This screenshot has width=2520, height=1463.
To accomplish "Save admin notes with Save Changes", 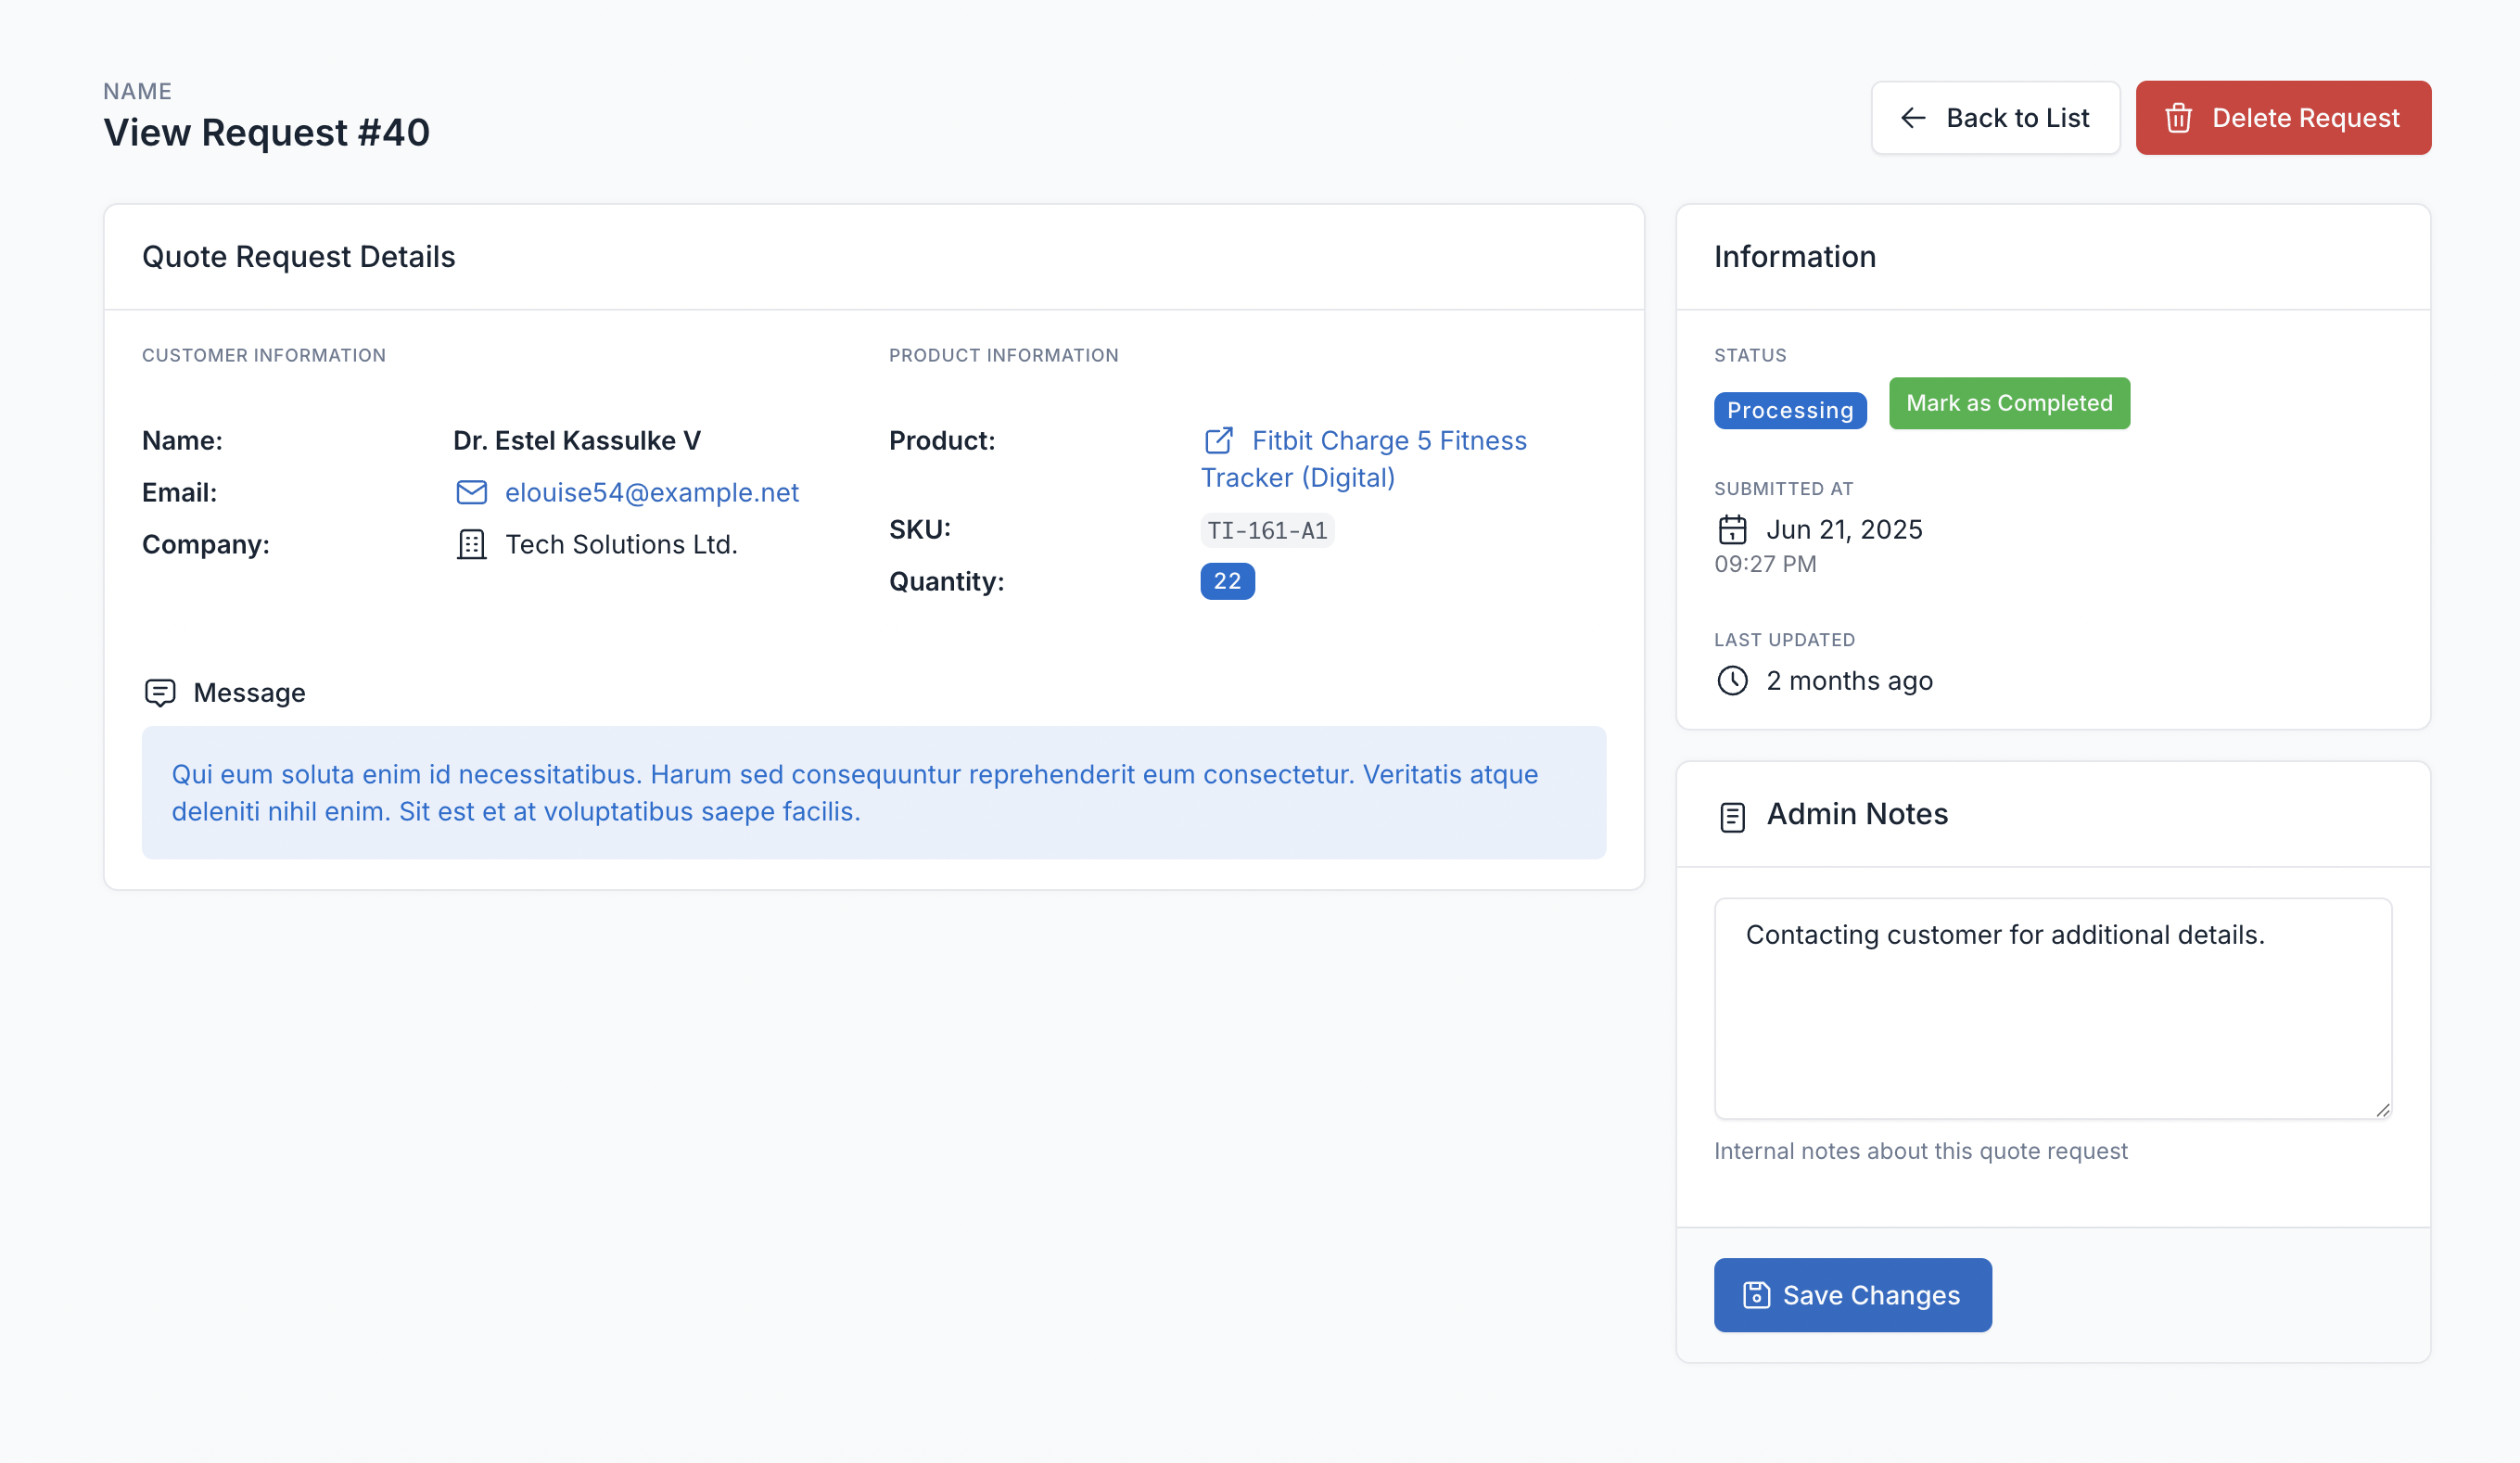I will click(x=1852, y=1294).
